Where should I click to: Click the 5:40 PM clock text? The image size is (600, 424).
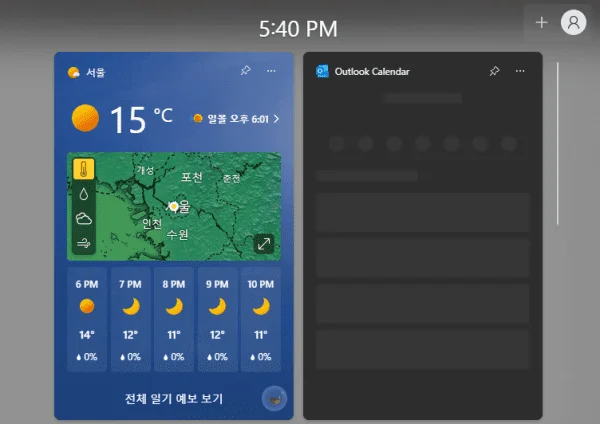[298, 29]
